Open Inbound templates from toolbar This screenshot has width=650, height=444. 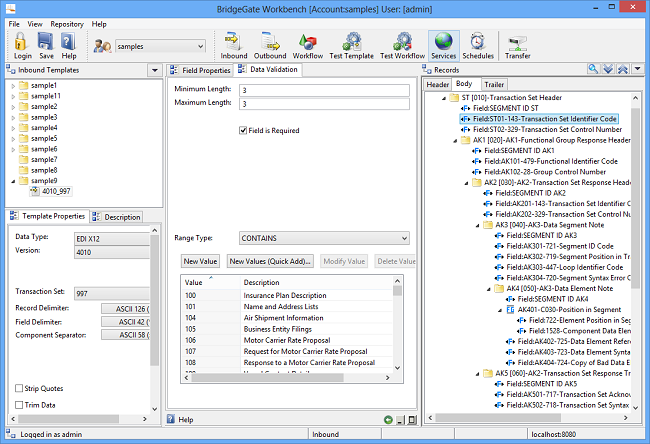(234, 42)
